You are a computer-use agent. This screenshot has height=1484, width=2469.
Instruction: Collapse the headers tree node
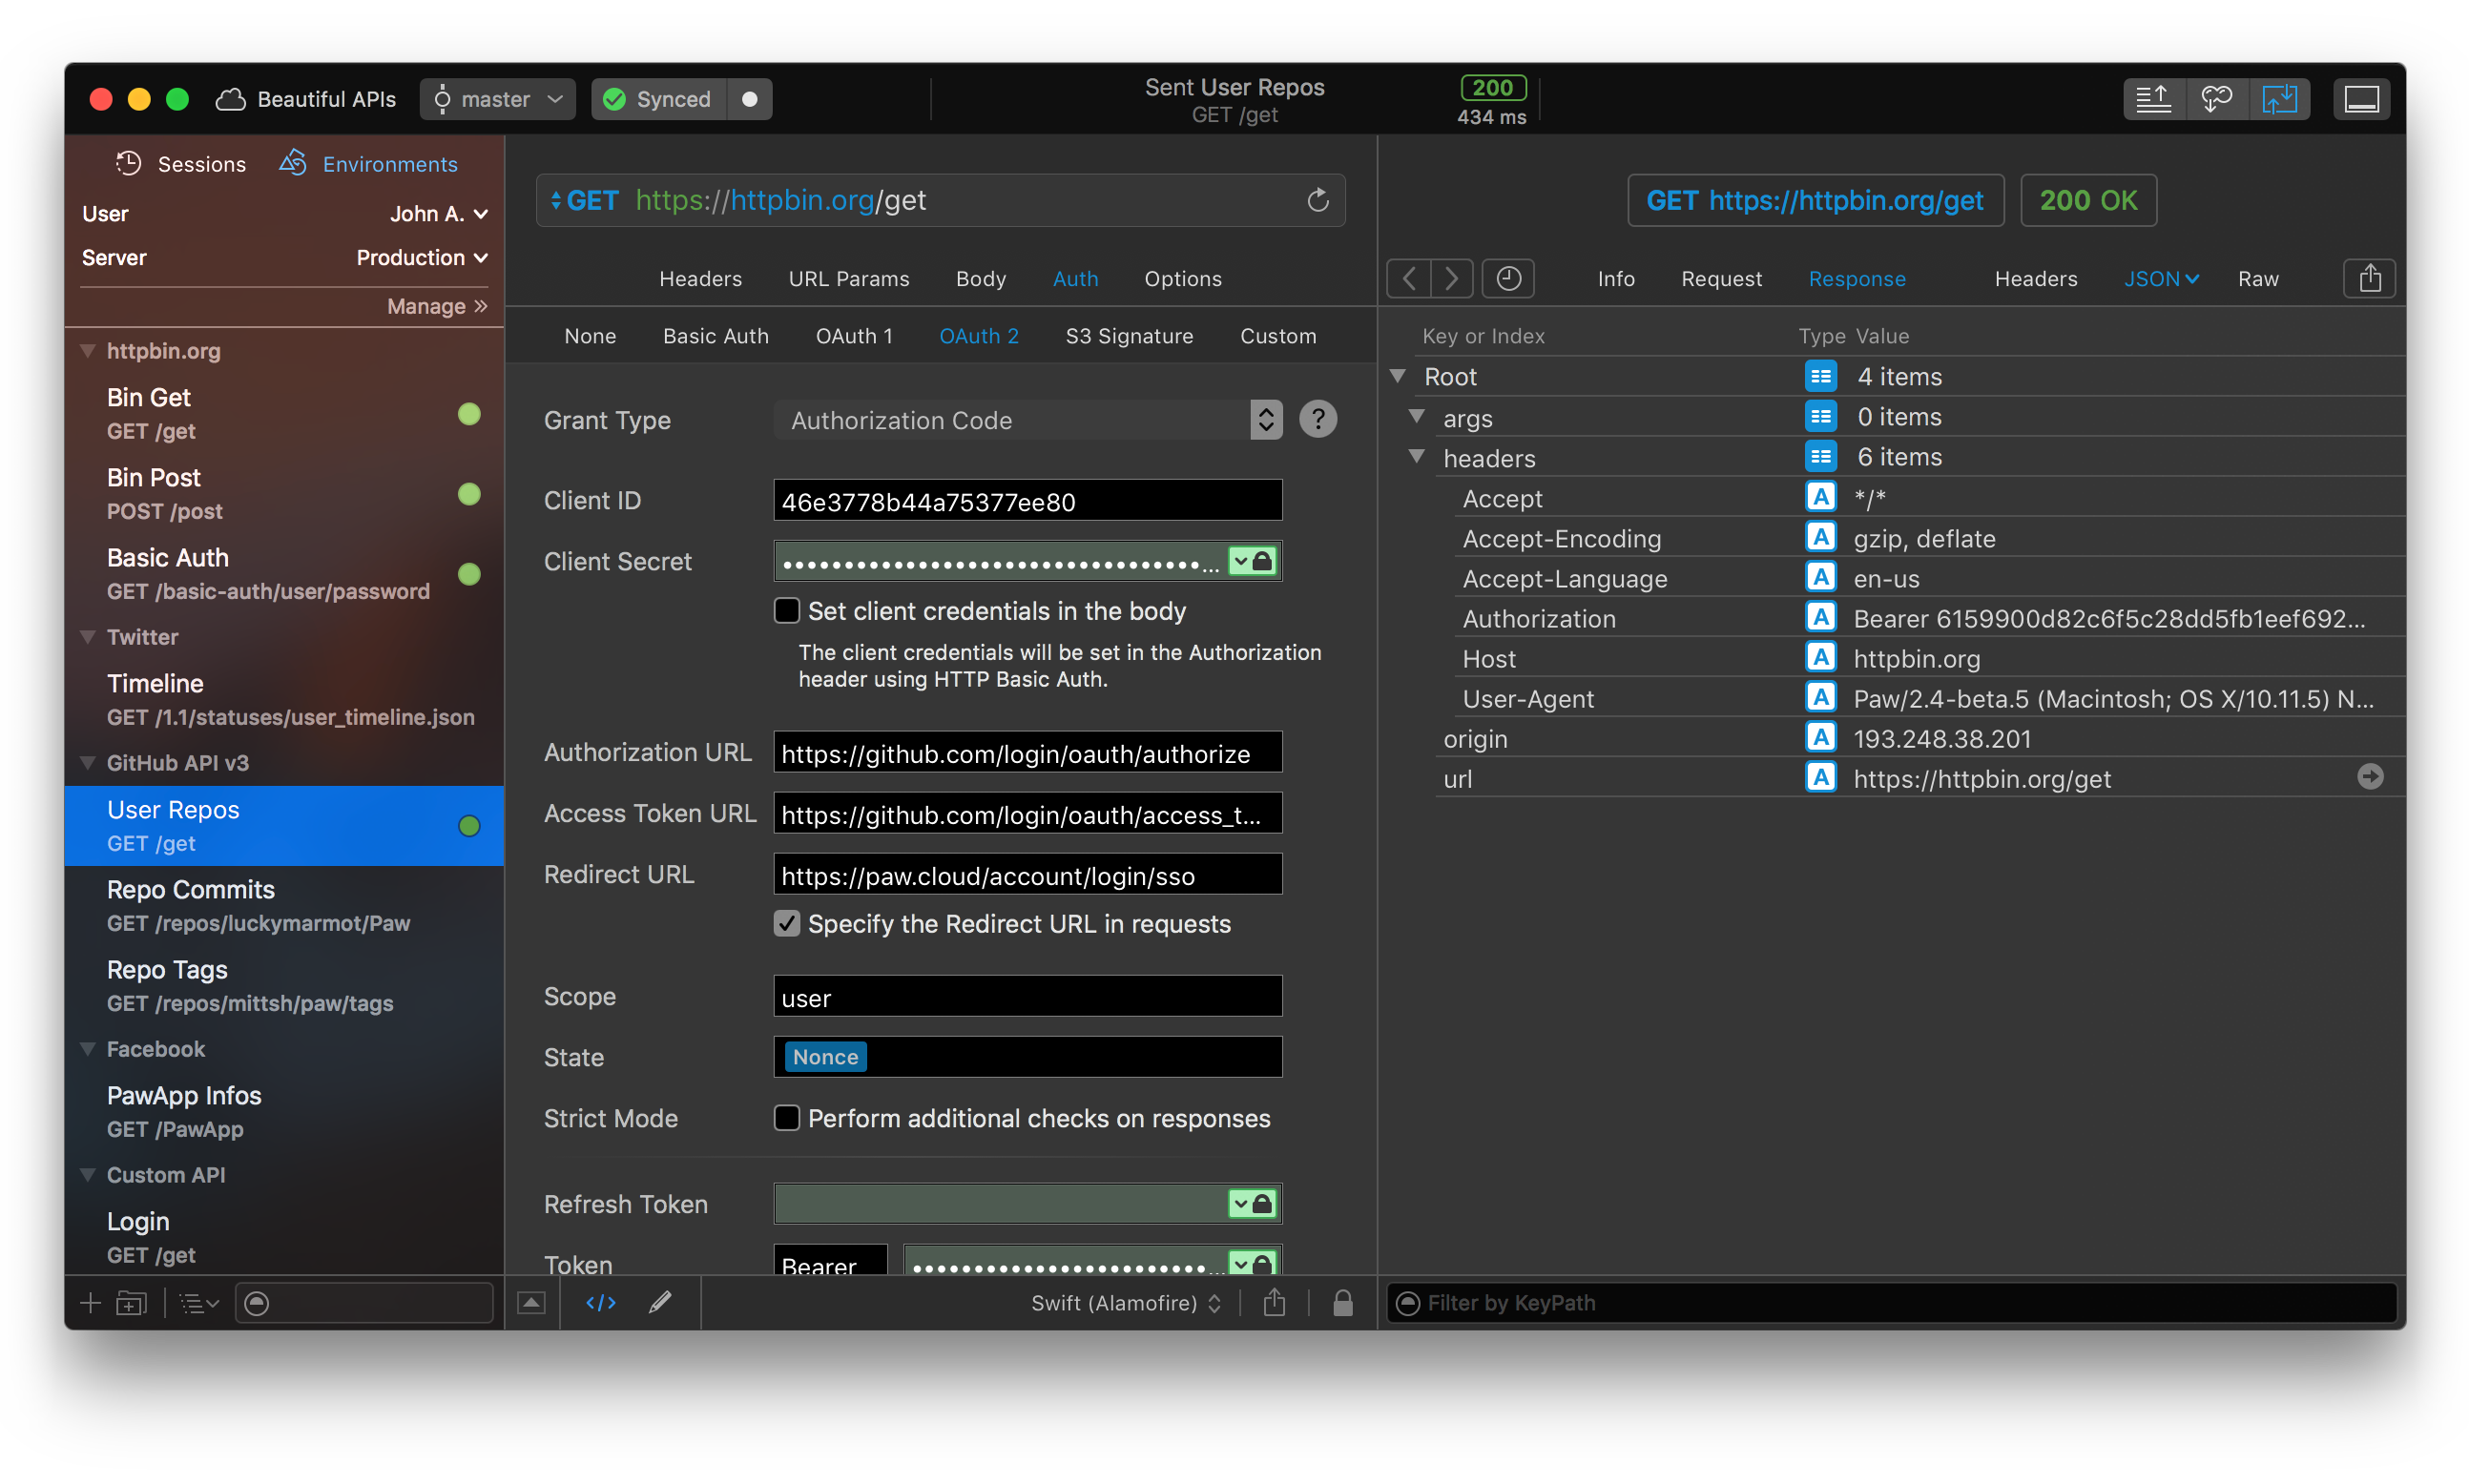click(x=1416, y=457)
